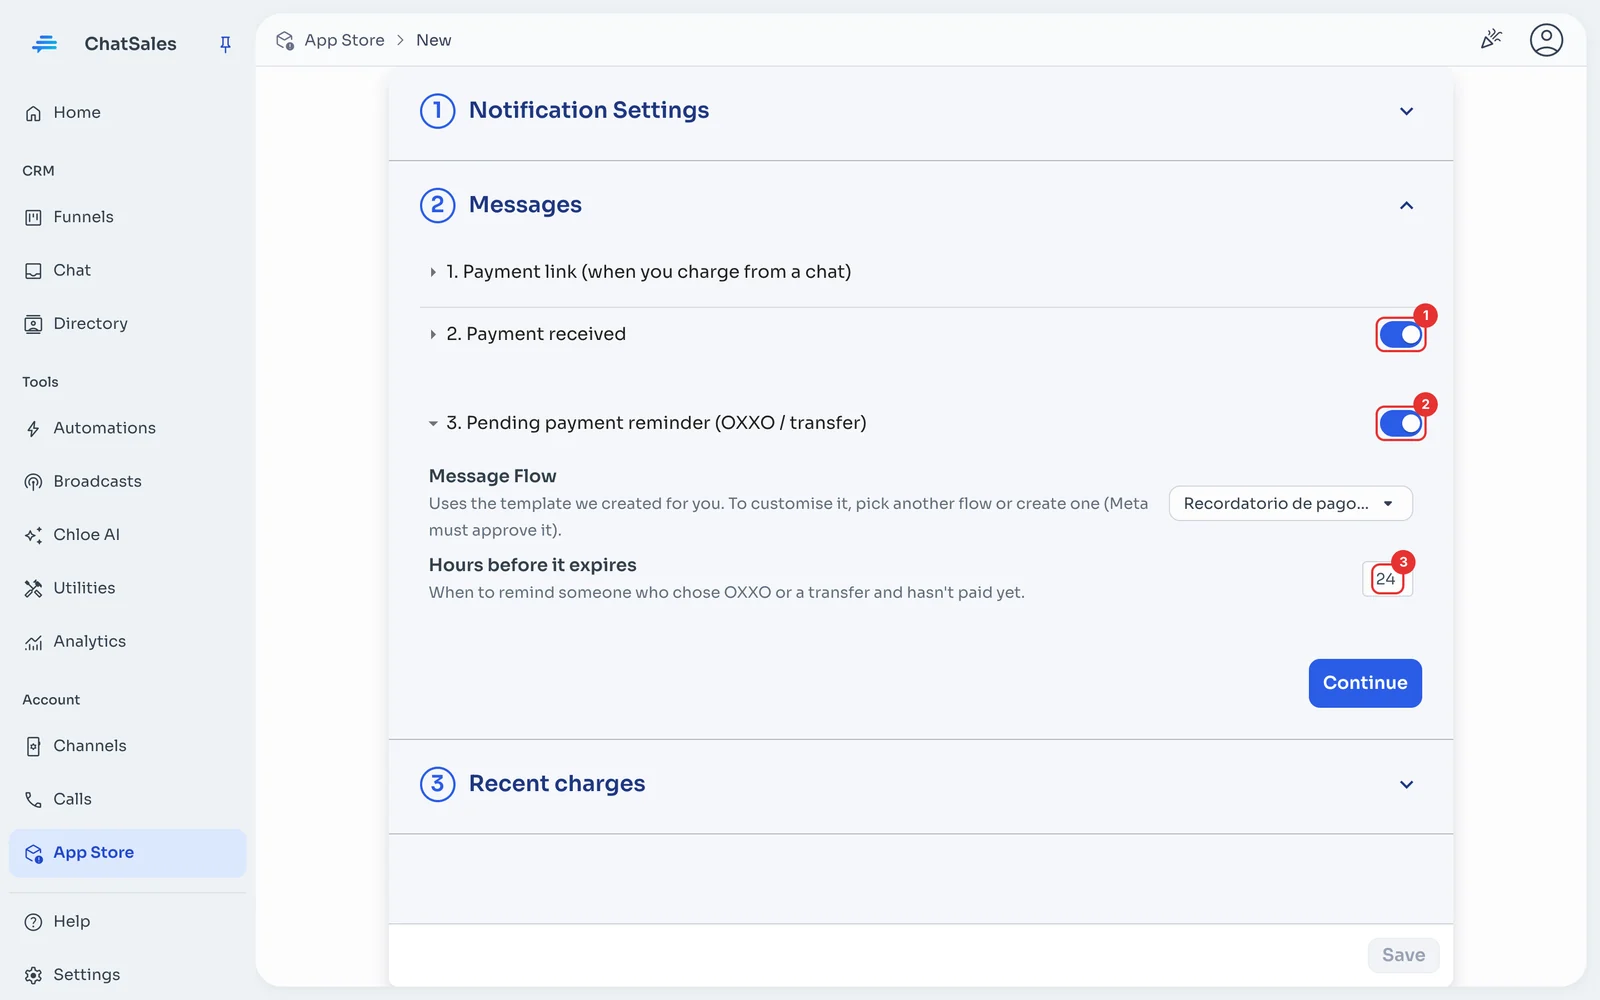Click the New breadcrumb item
This screenshot has height=1000, width=1600.
[x=433, y=40]
